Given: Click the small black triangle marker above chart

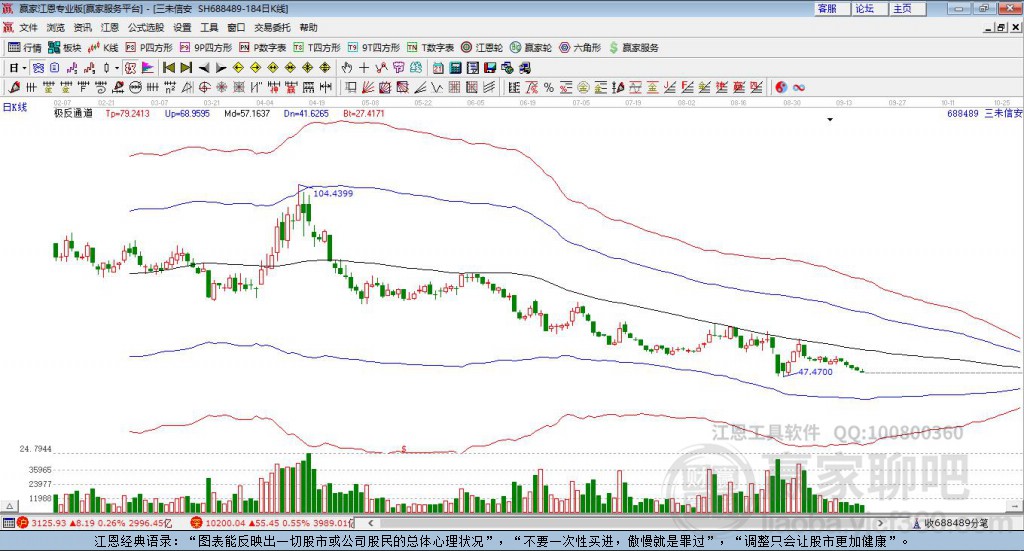Looking at the screenshot, I should pyautogui.click(x=830, y=119).
